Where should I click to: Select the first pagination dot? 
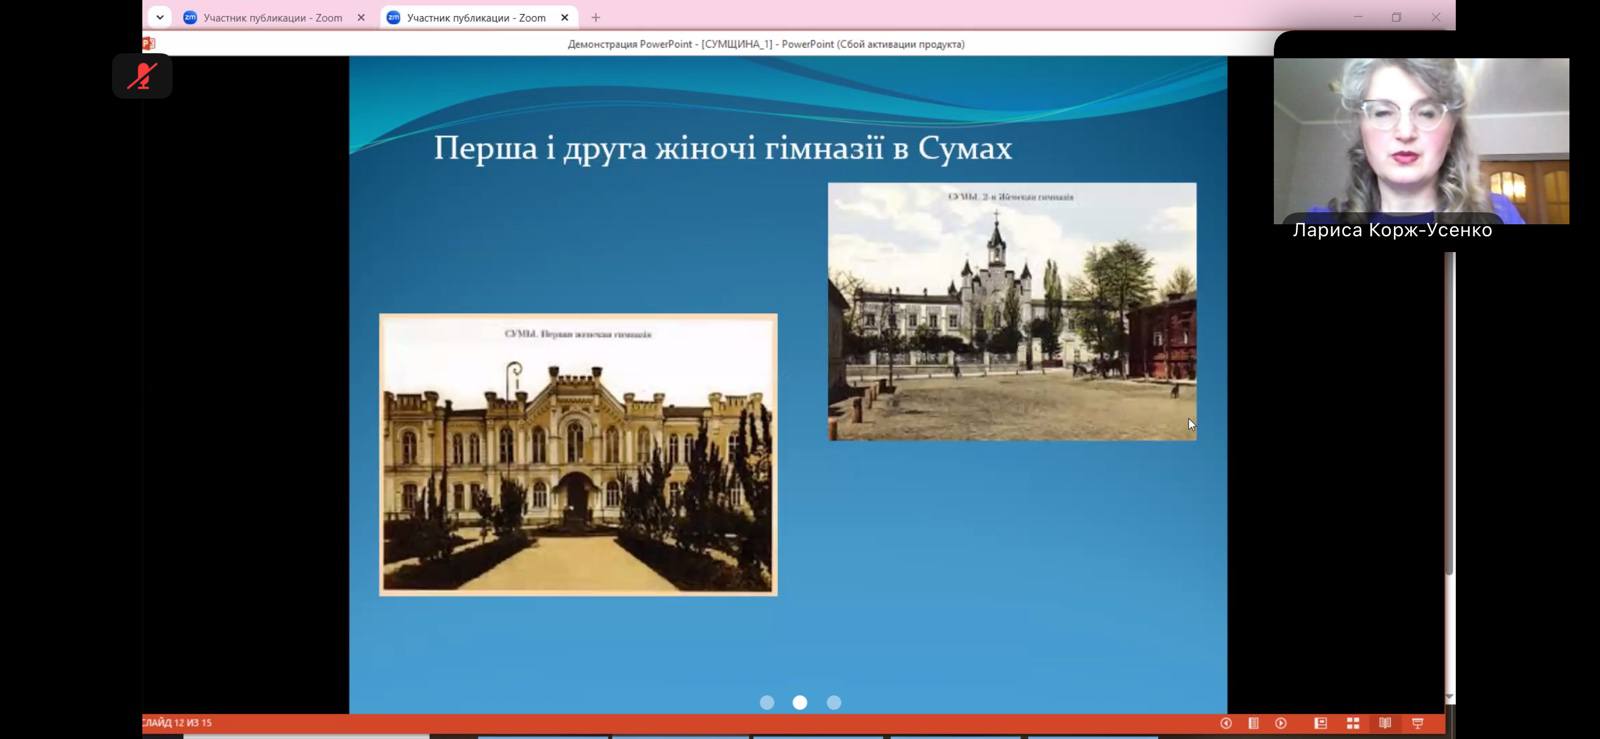(767, 703)
